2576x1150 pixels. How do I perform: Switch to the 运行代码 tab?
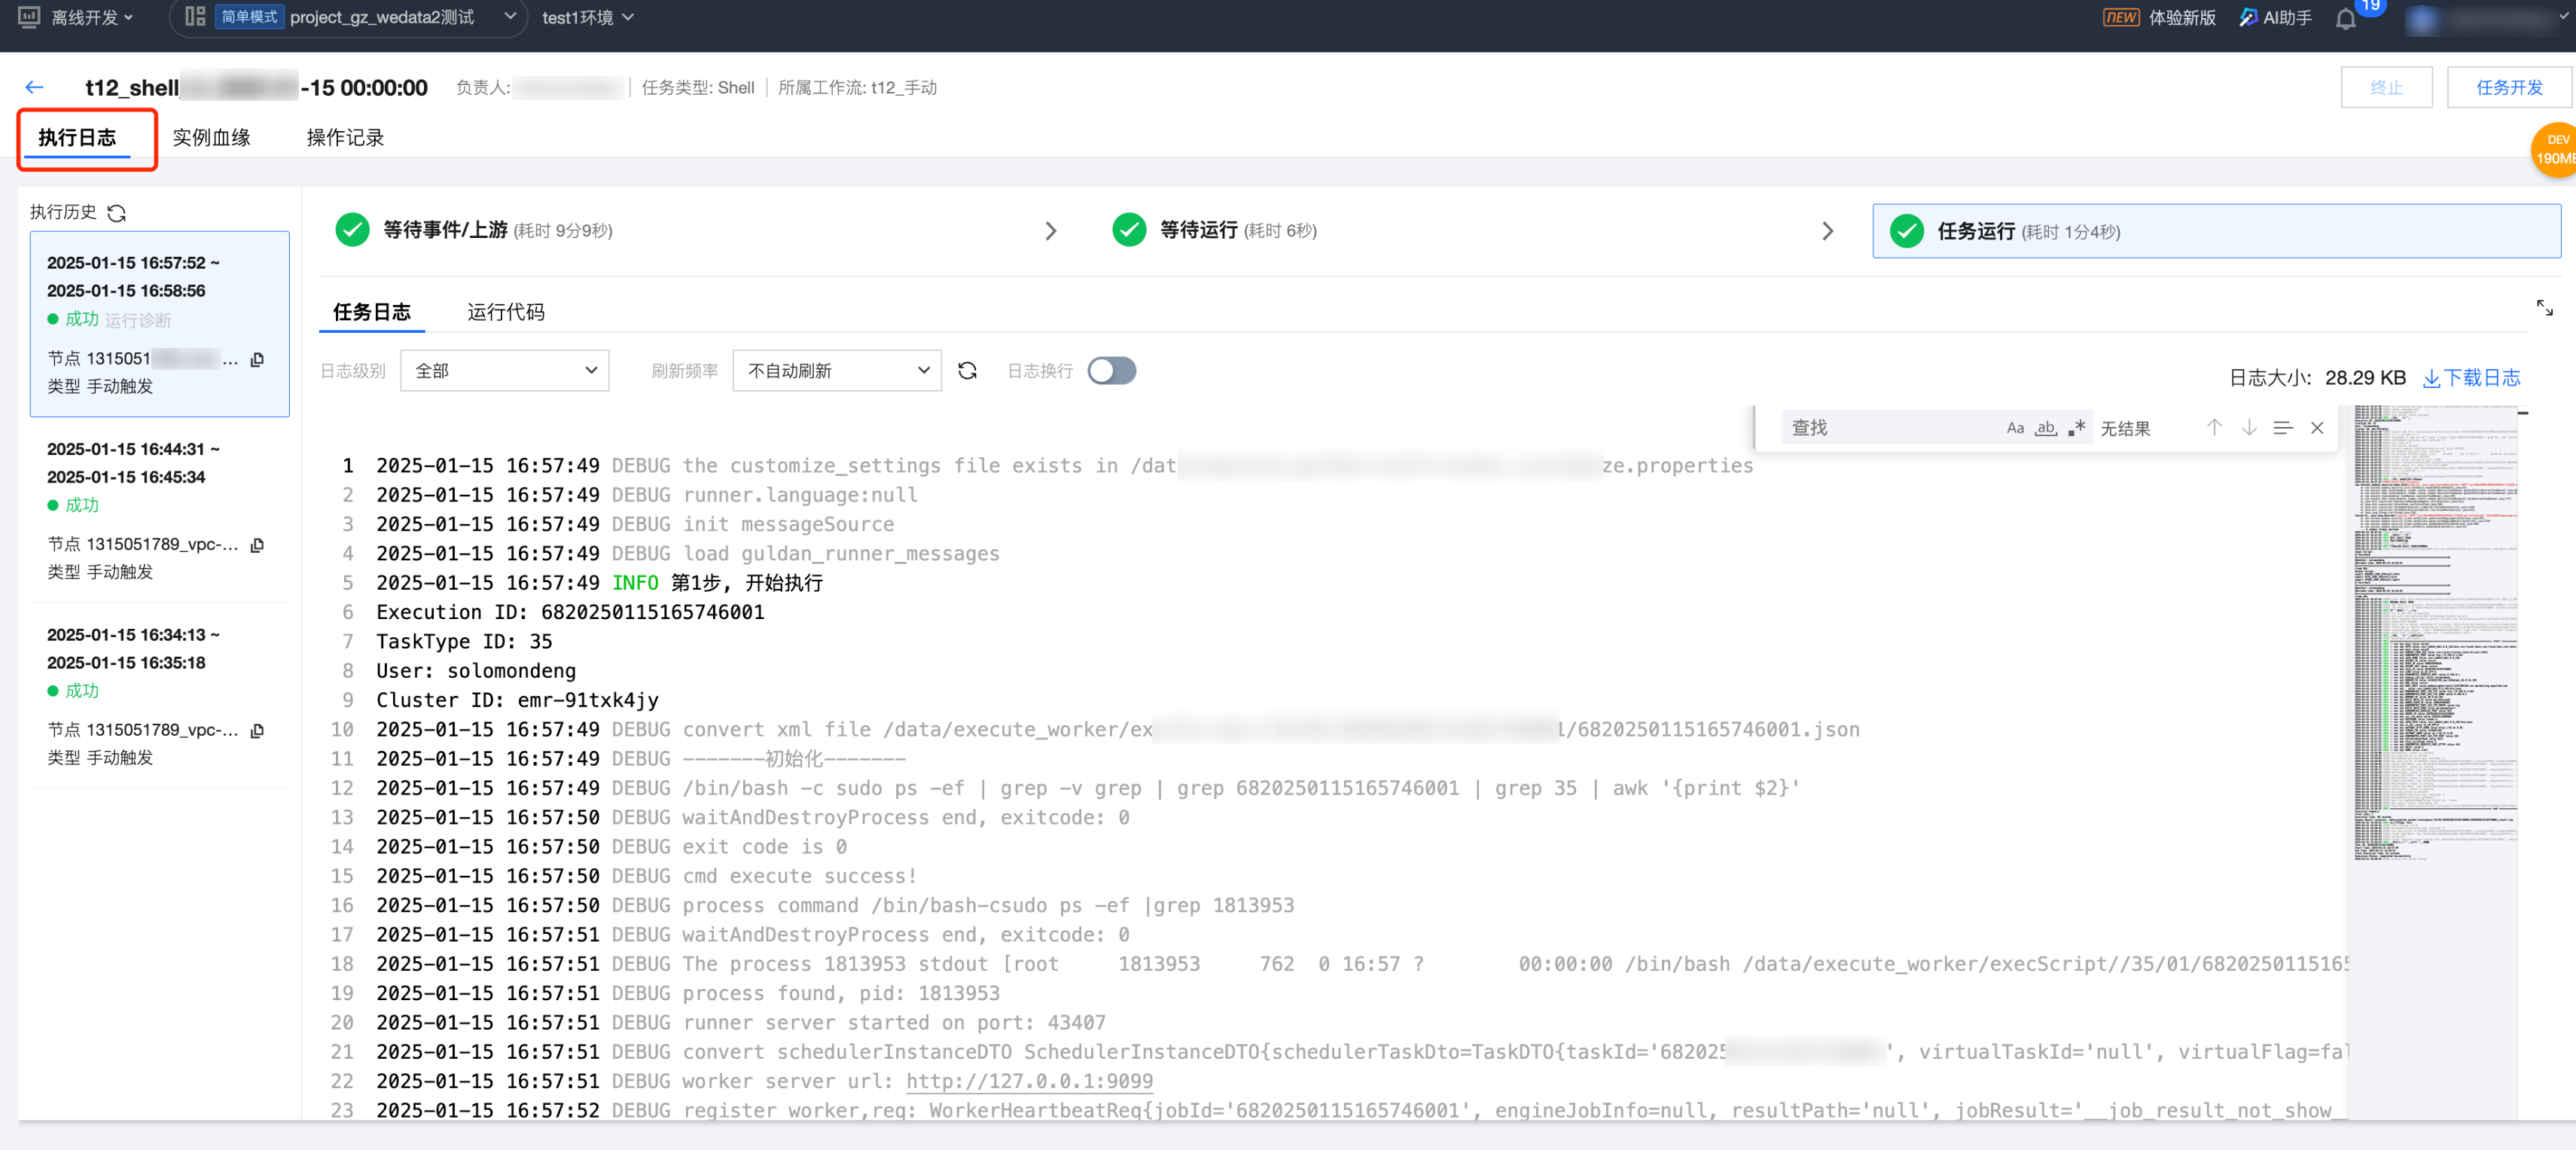tap(505, 312)
